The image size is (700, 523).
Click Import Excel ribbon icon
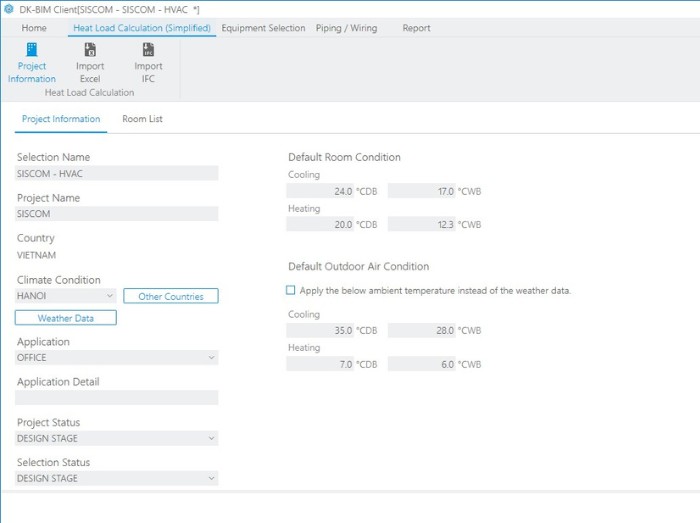click(90, 63)
